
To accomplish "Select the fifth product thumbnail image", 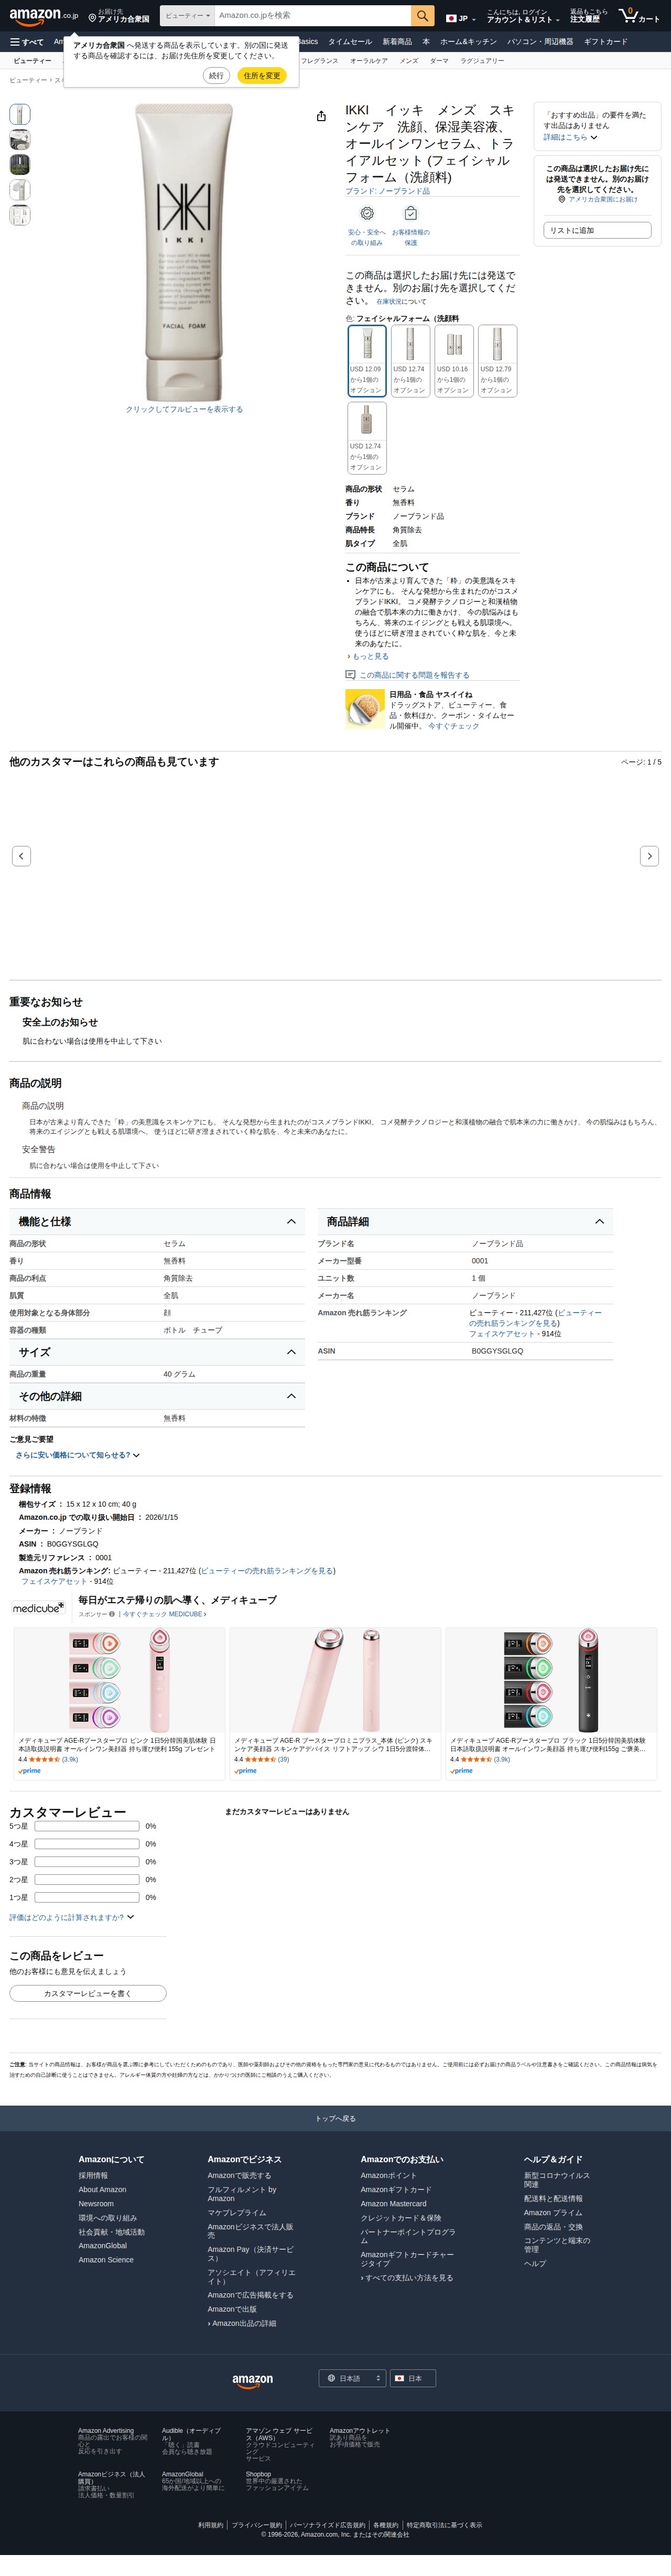I will click(x=19, y=214).
